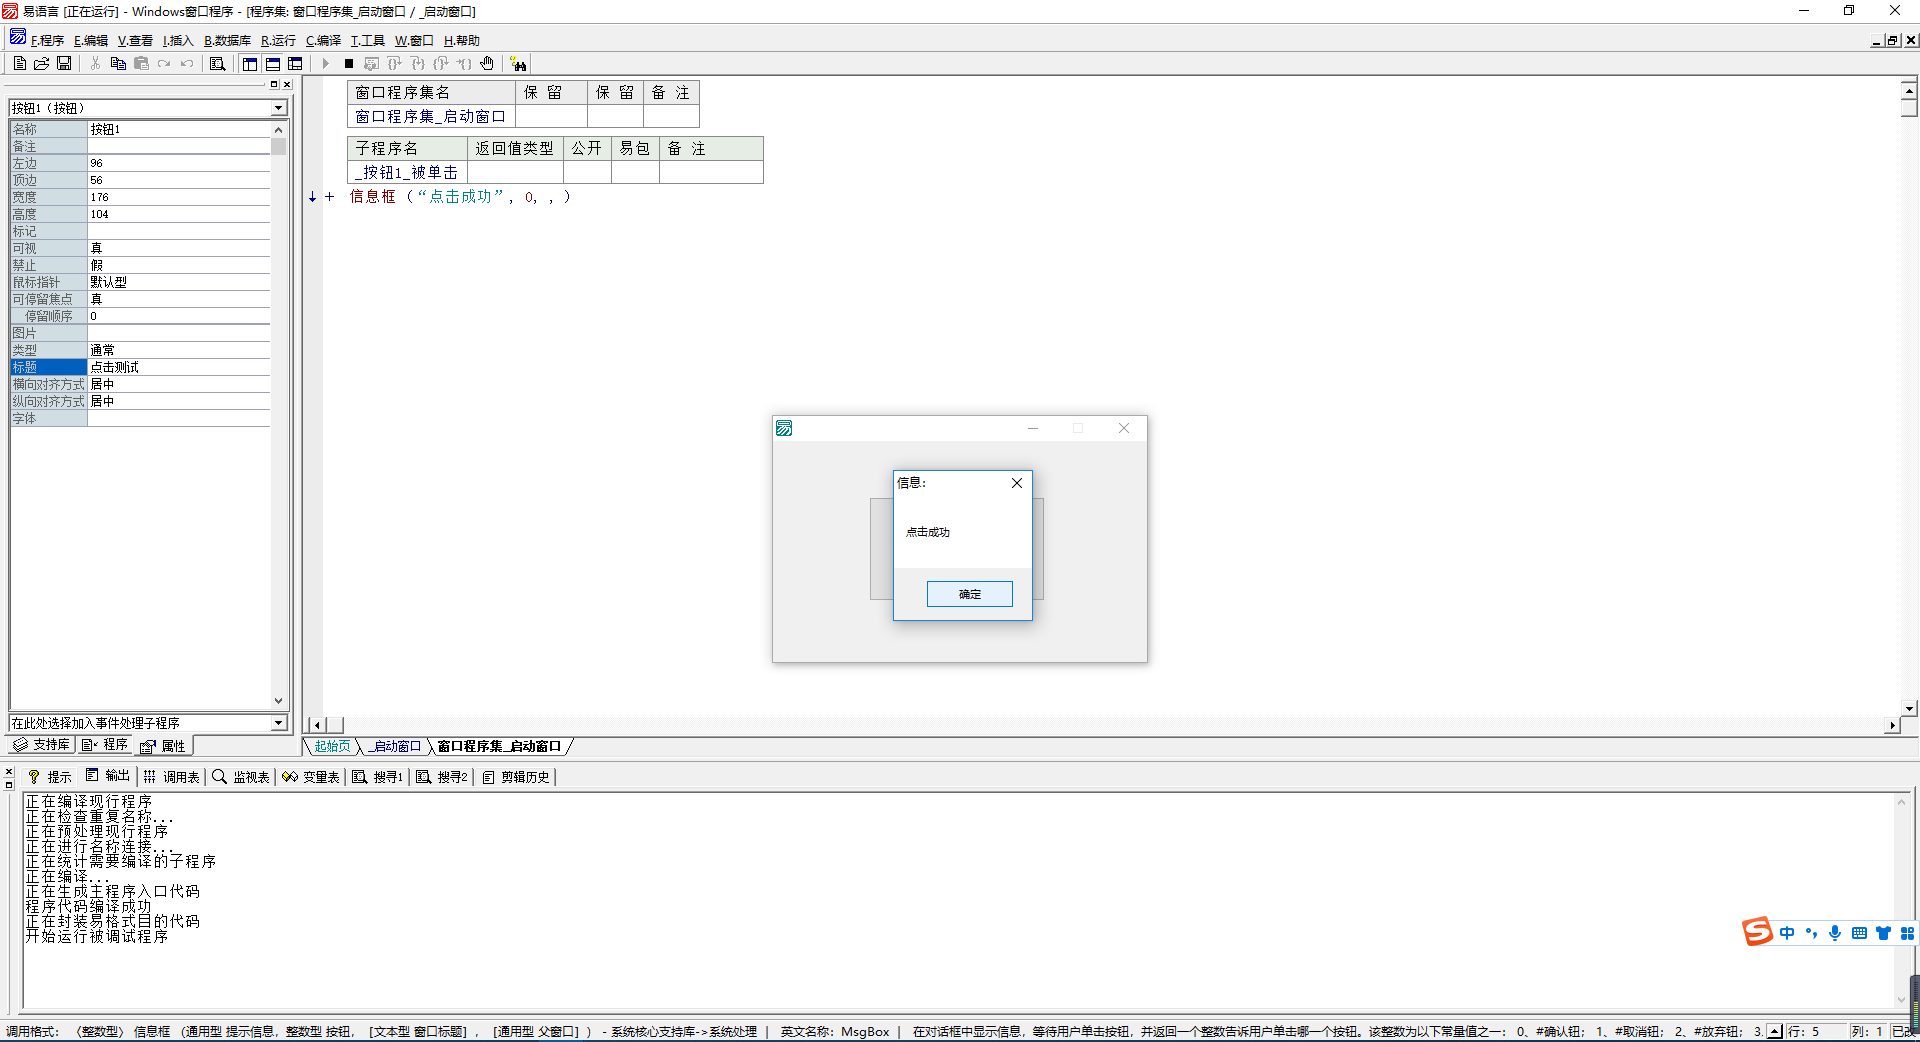Expand the 信息框 code line plus sign
Screen dimensions: 1920x1042
click(329, 197)
